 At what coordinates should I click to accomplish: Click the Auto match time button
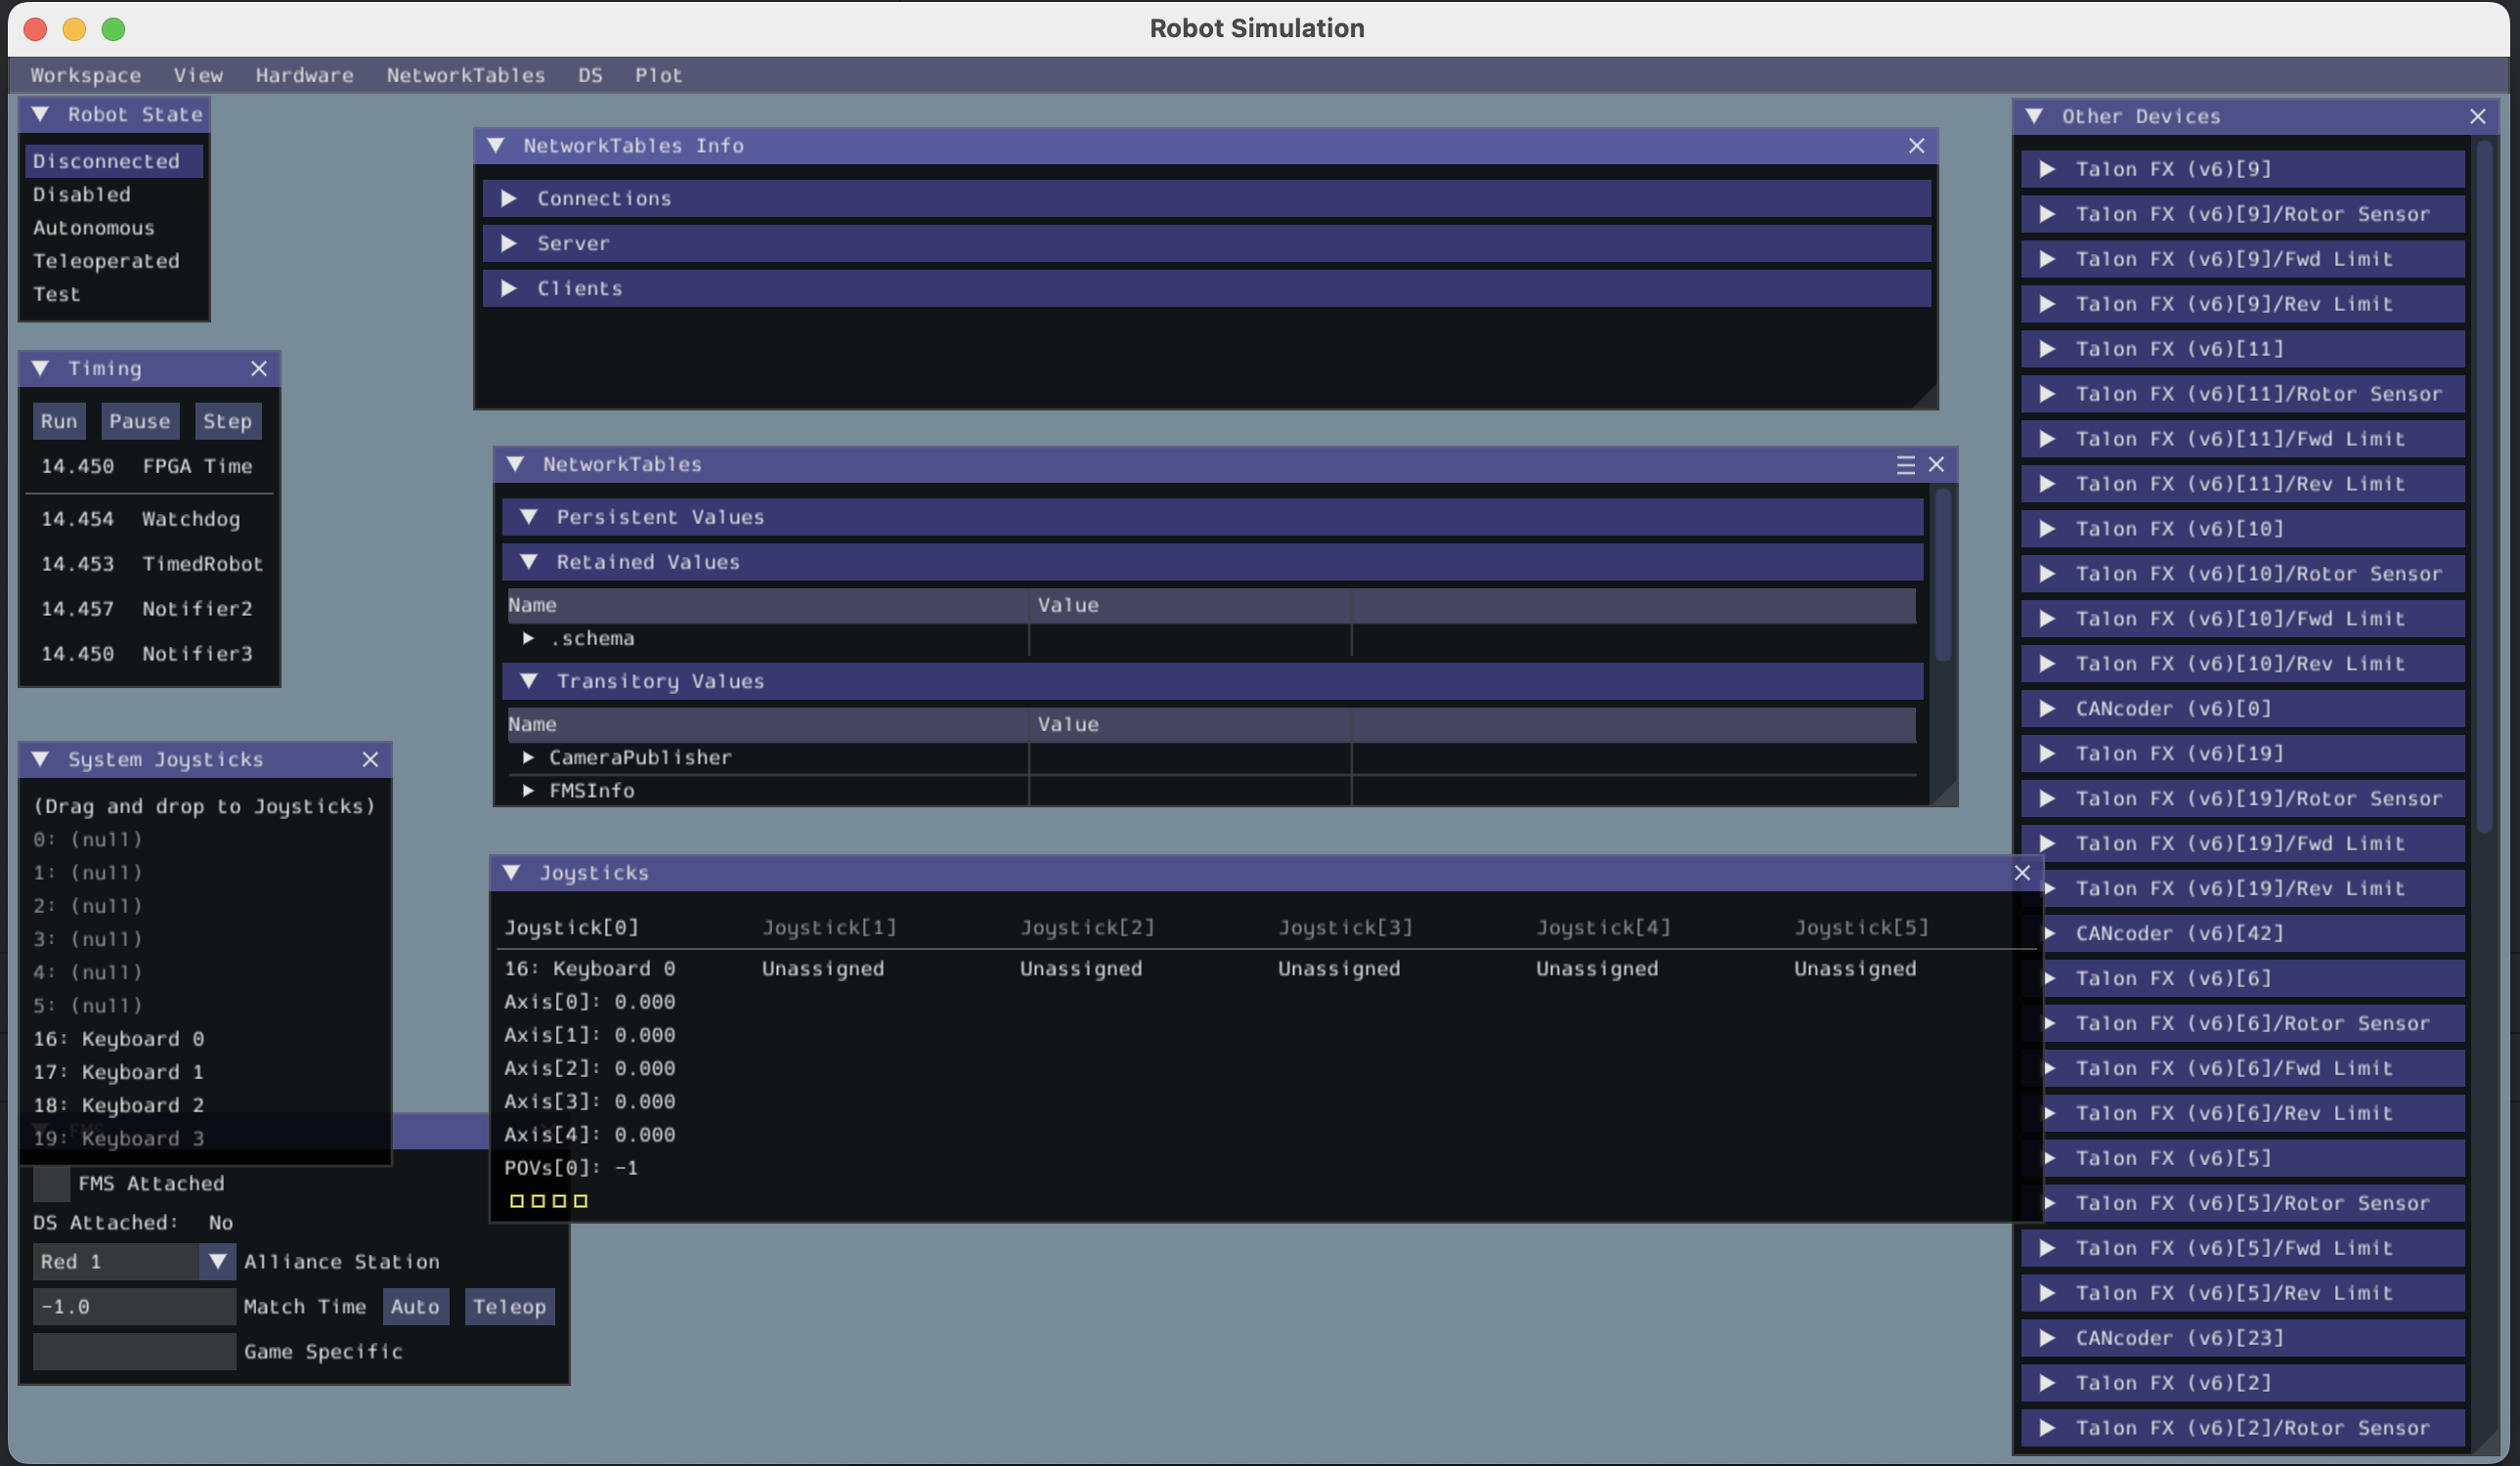(415, 1307)
